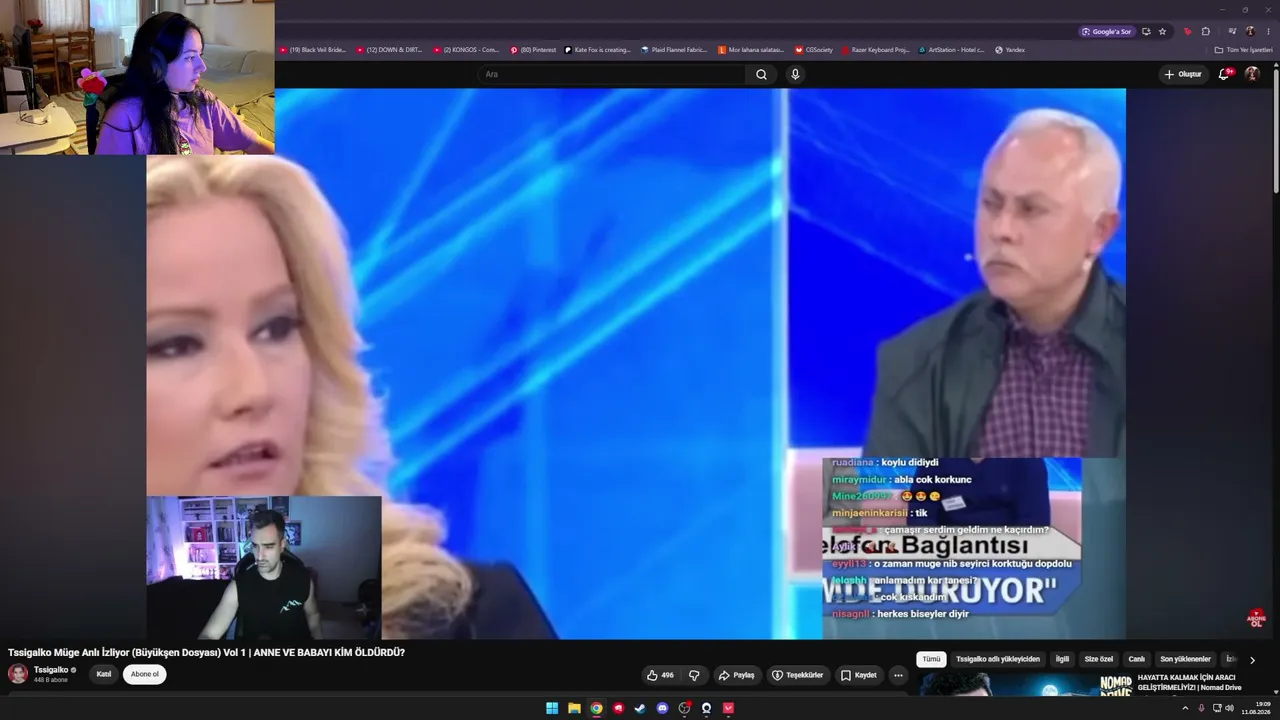Open the Pinterest bookmark
The width and height of the screenshot is (1280, 720).
533,50
